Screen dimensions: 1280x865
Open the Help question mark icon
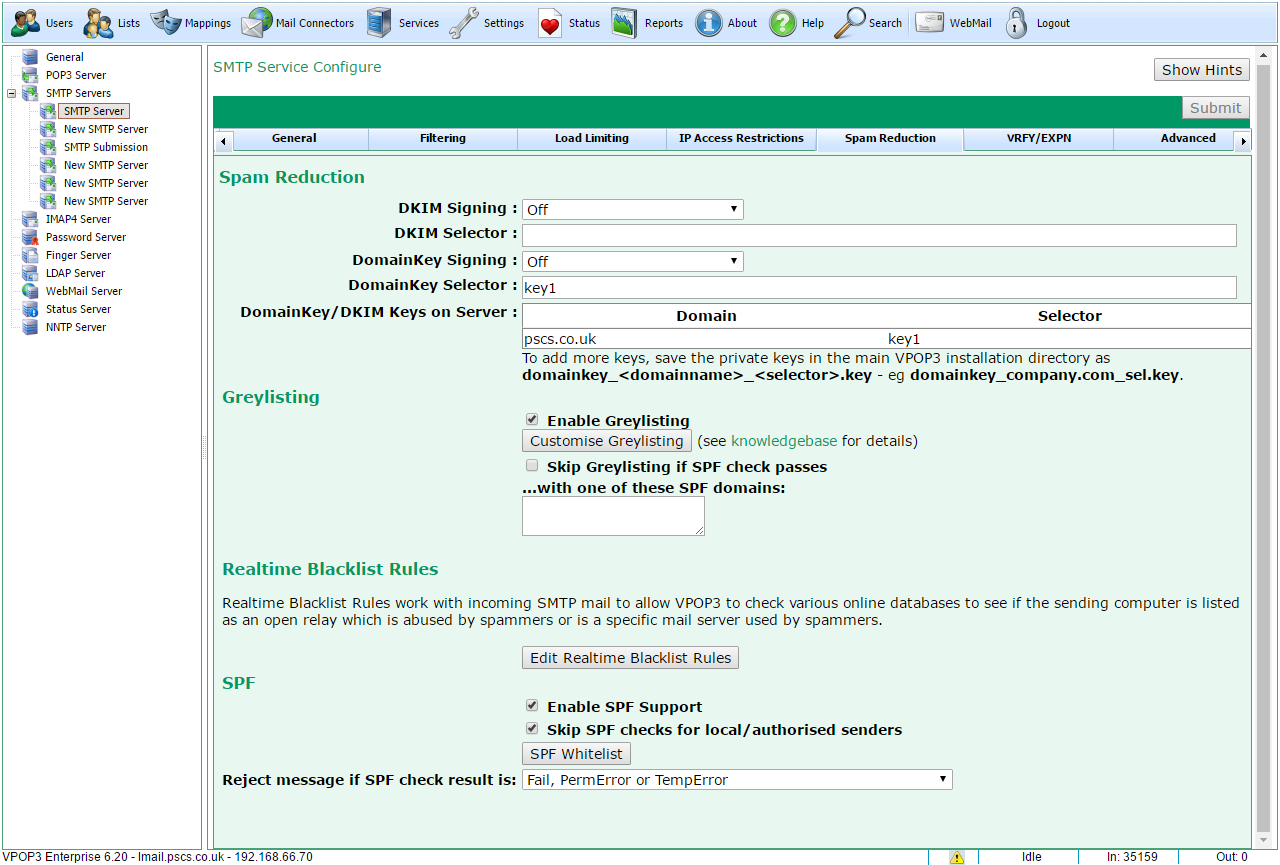(783, 23)
